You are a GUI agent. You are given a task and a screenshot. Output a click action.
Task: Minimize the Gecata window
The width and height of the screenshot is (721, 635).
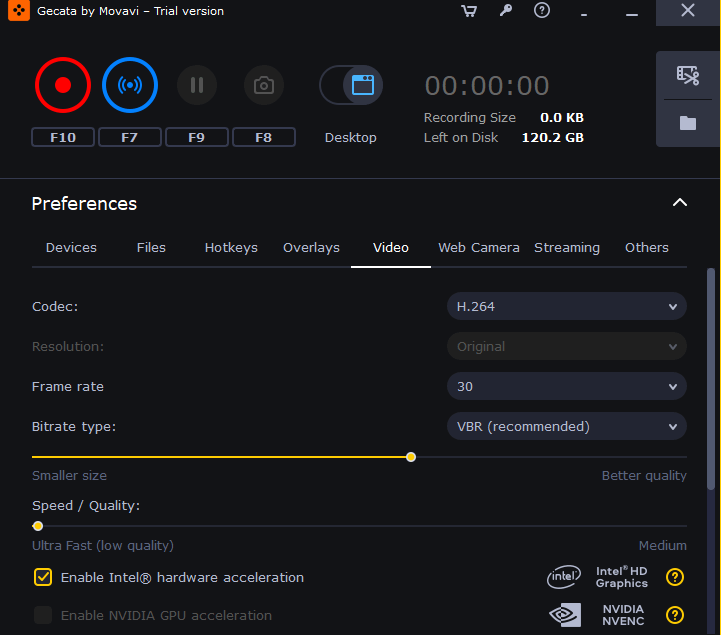632,12
